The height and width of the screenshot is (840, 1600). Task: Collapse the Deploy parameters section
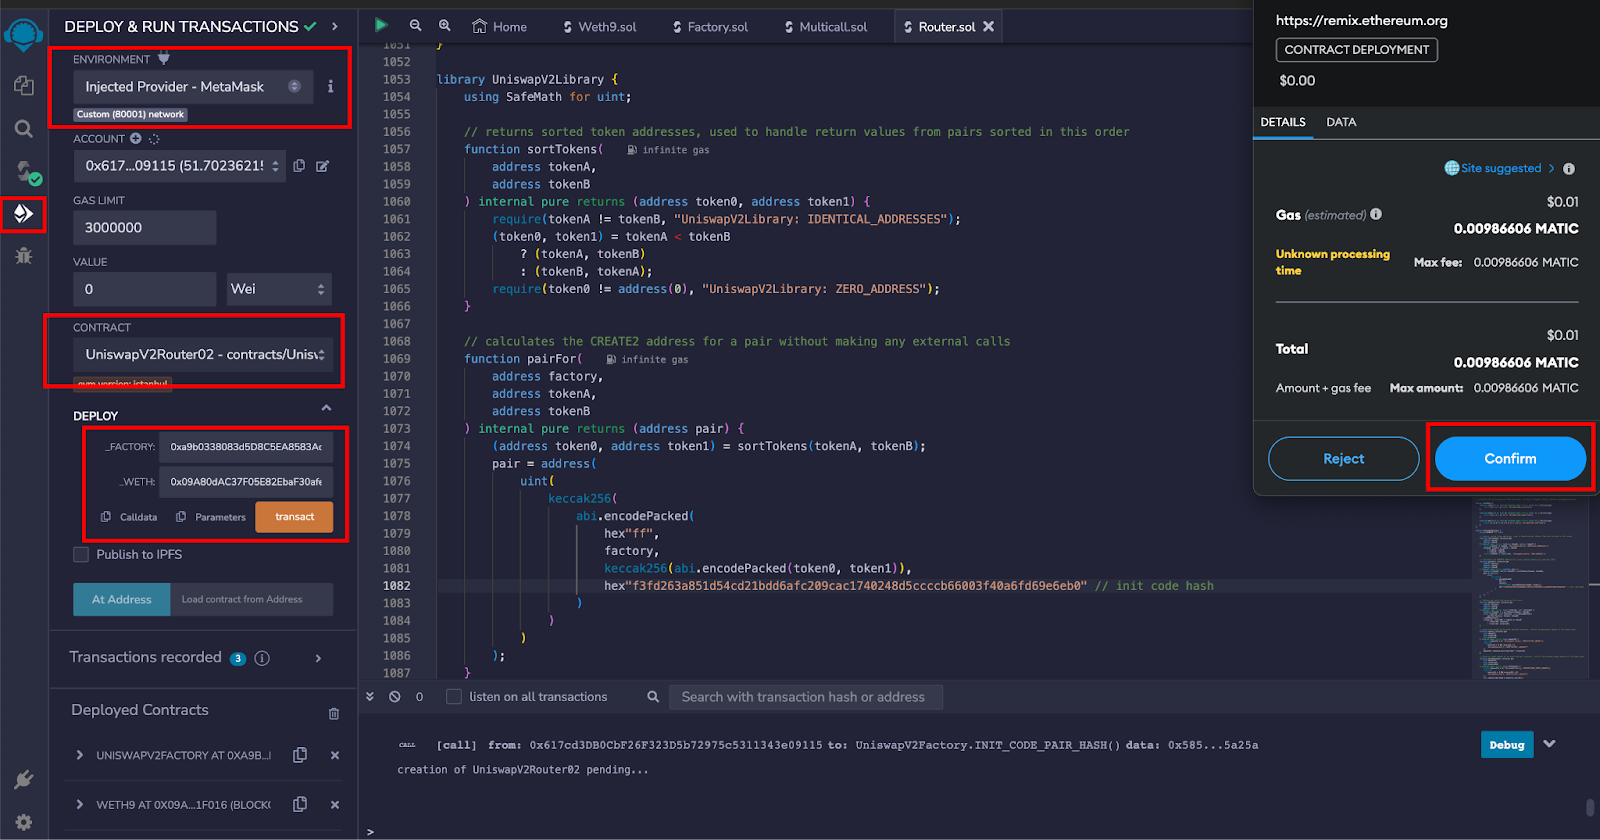pos(326,408)
